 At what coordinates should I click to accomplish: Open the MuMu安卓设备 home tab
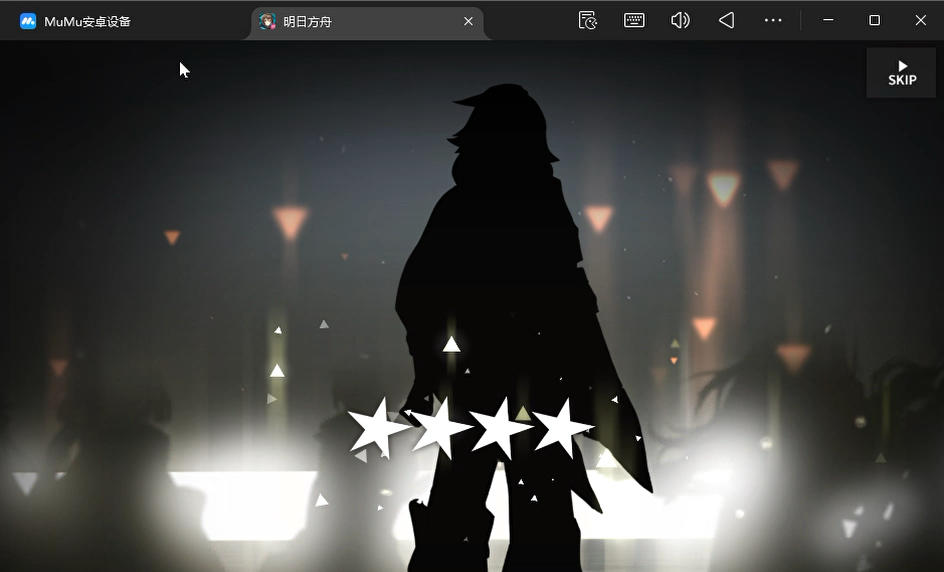click(x=75, y=22)
